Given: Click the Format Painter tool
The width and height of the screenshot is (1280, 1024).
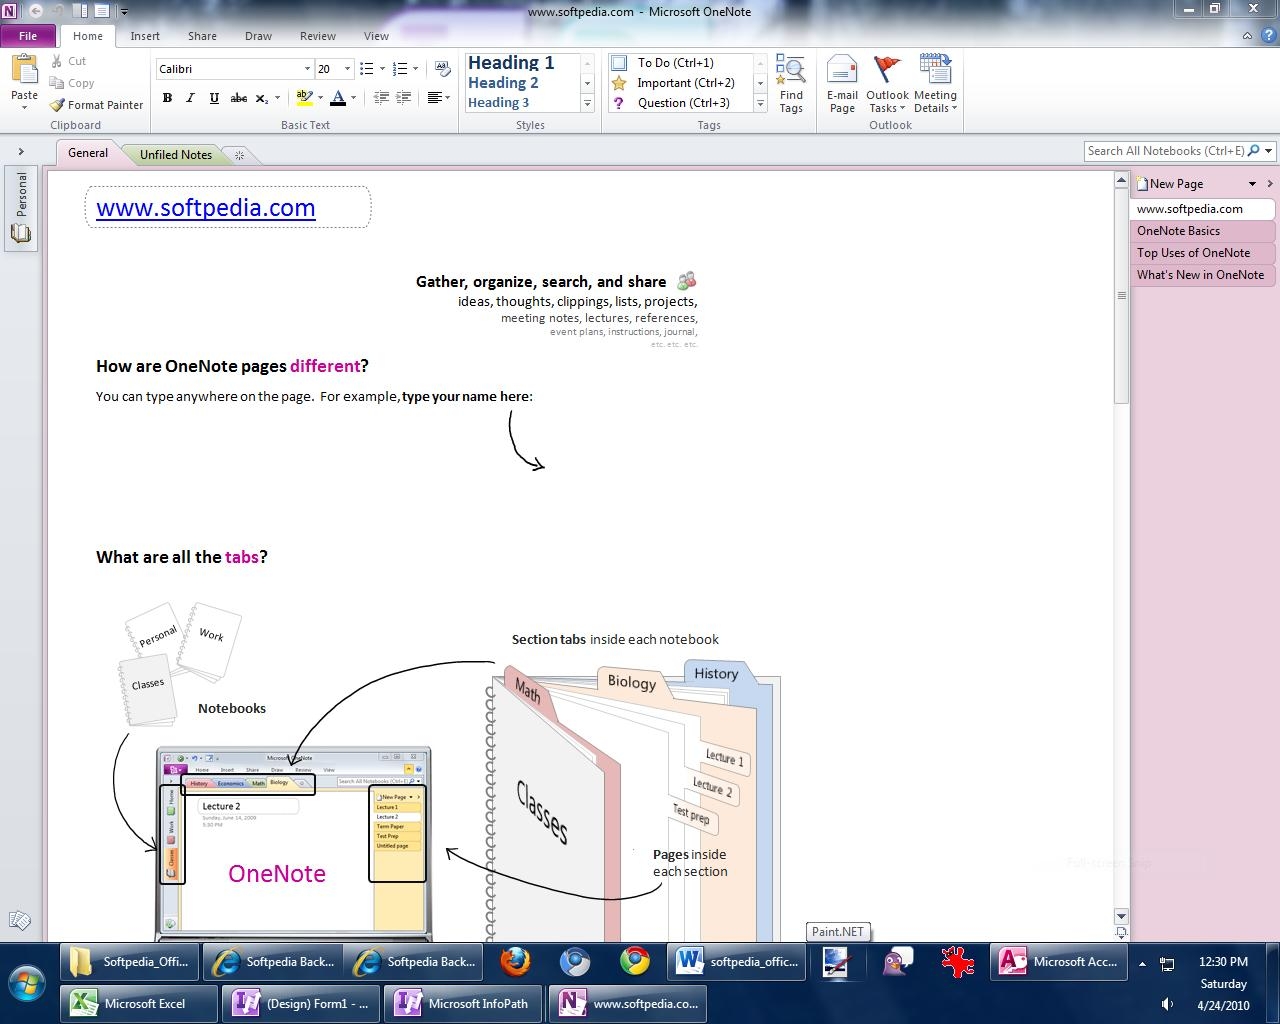Looking at the screenshot, I should tap(97, 105).
